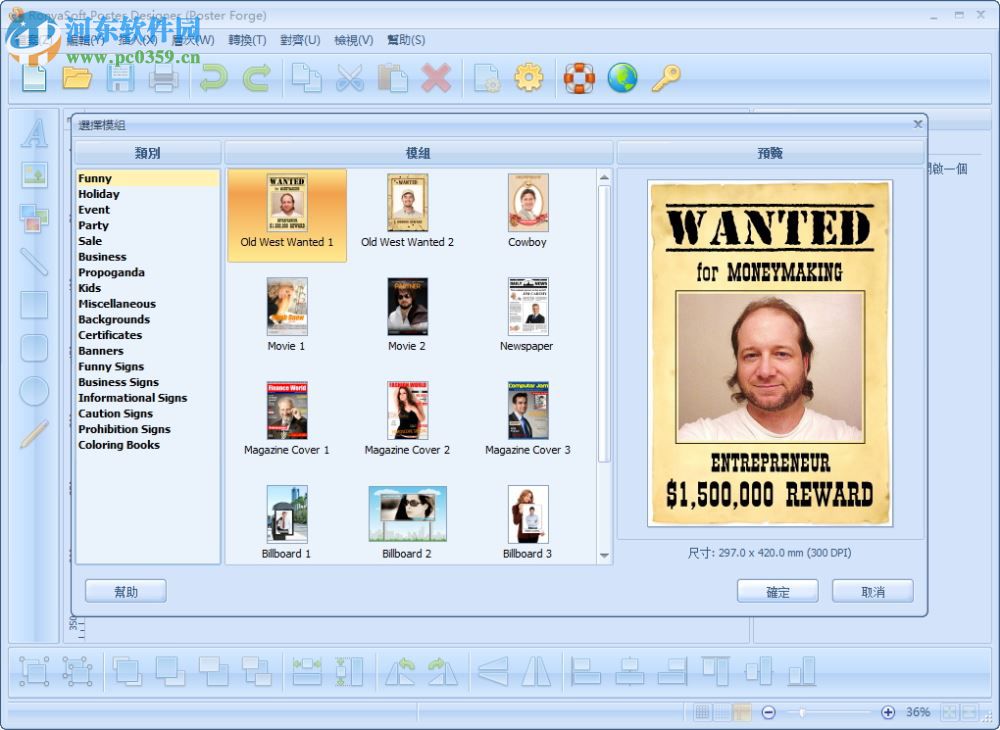
Task: Choose the Movie 1 template
Action: coord(286,315)
